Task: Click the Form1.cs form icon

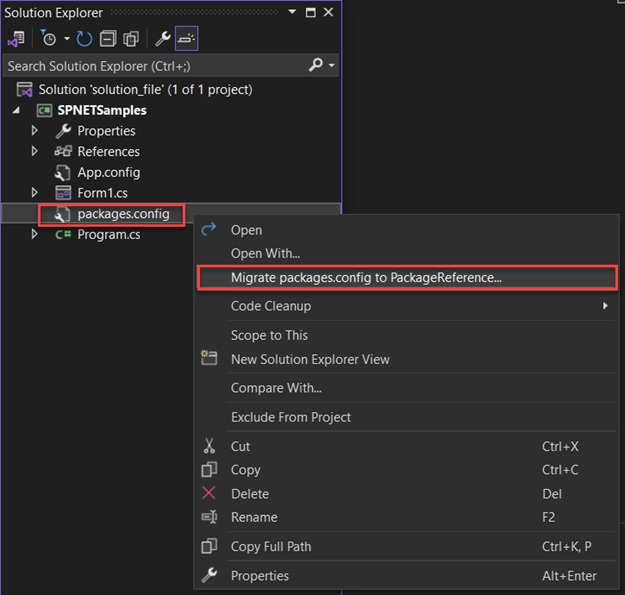Action: (63, 193)
